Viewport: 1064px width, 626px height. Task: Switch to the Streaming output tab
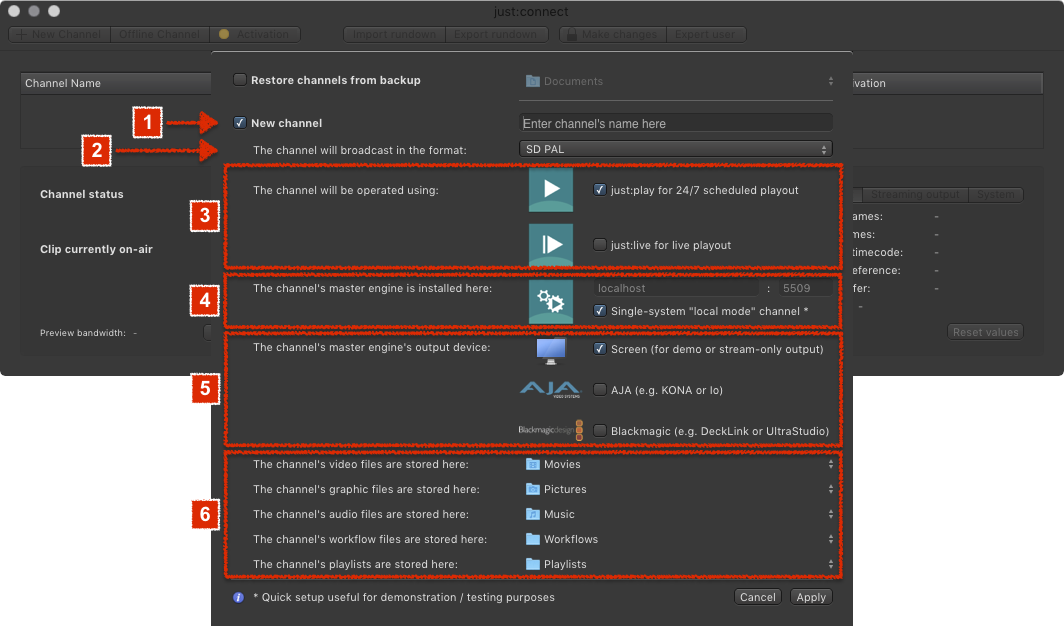tap(915, 195)
